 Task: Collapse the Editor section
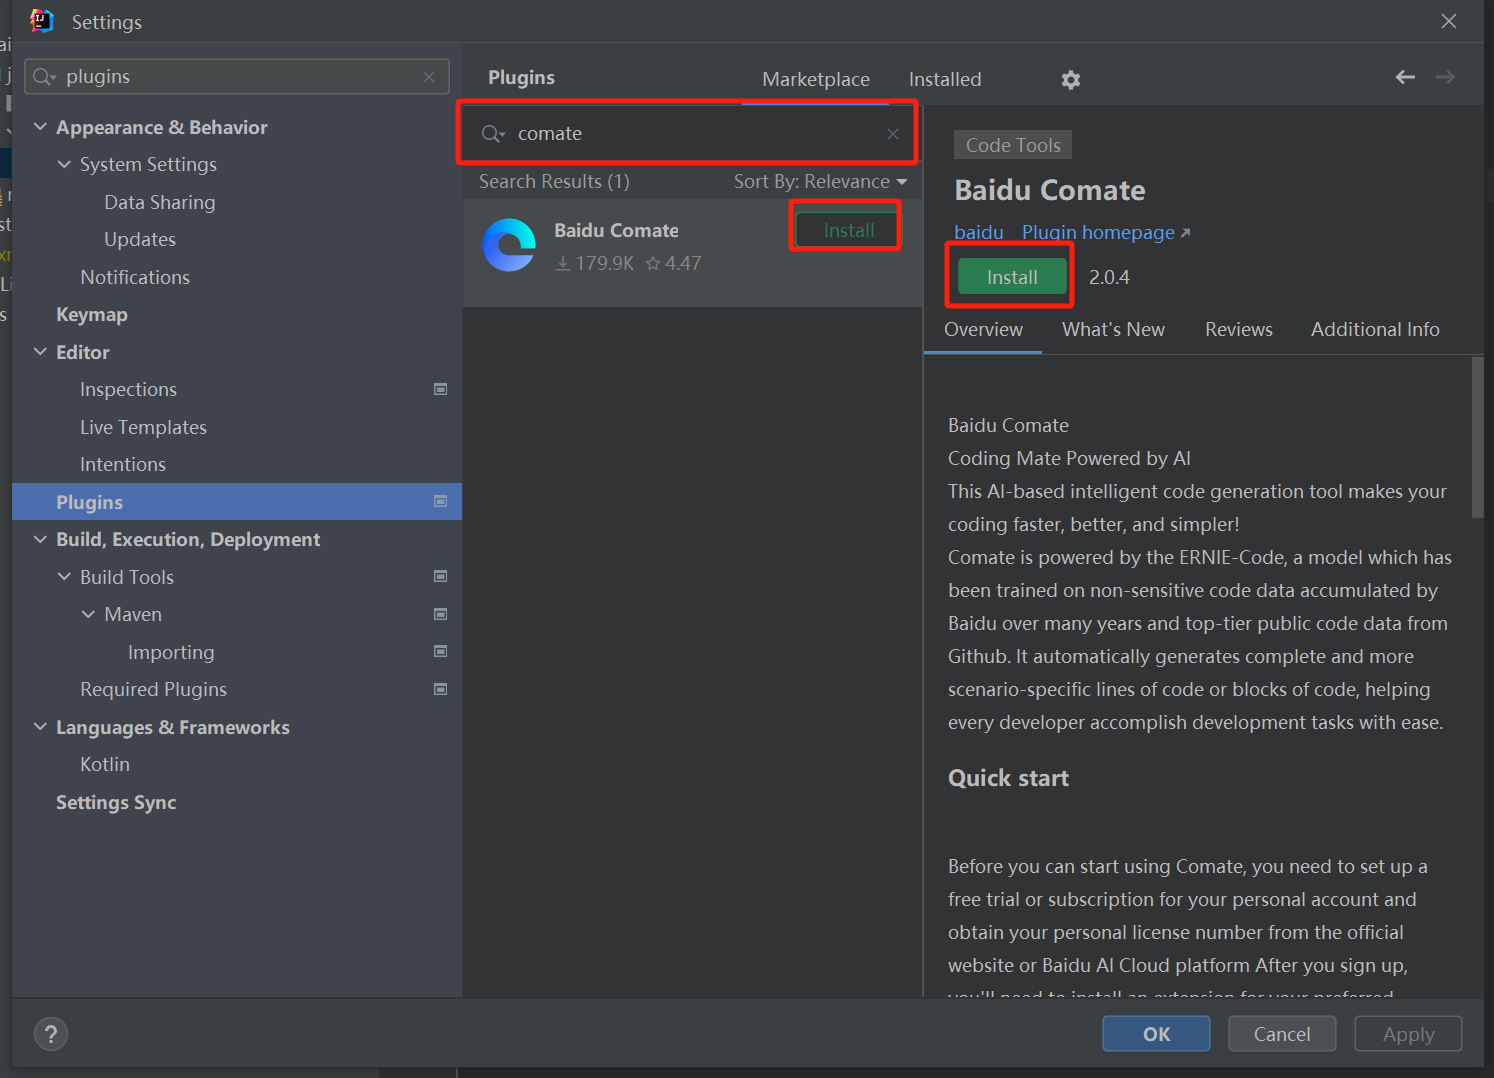click(40, 352)
